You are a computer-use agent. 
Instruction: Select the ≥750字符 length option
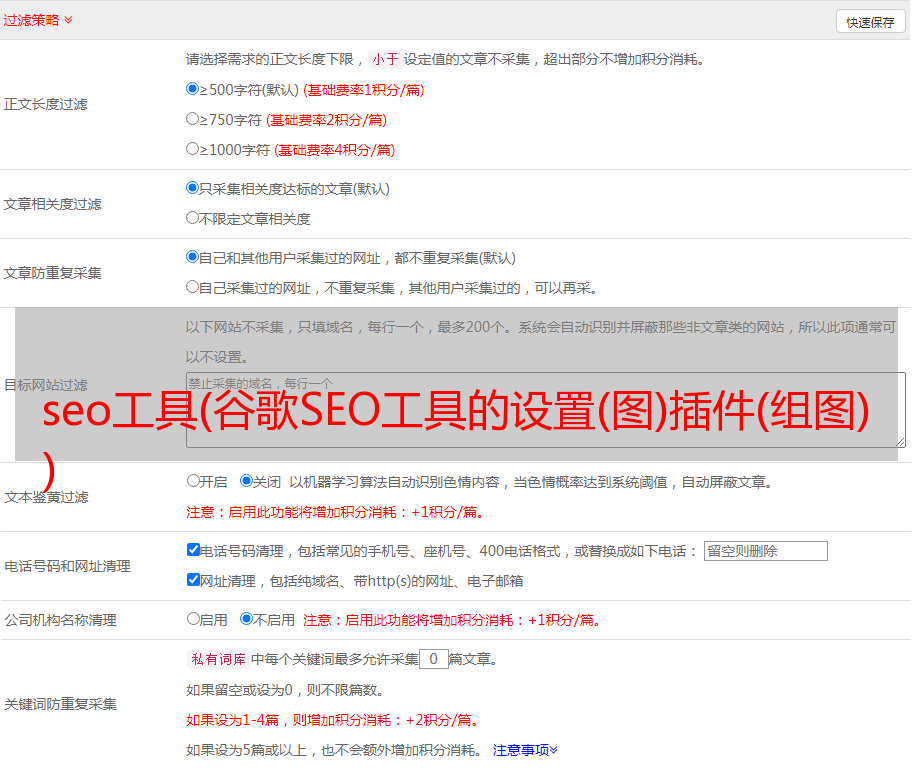[192, 119]
